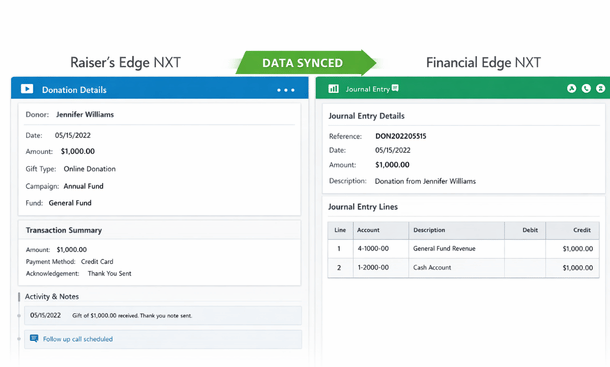The height and width of the screenshot is (367, 610).
Task: Click the Journal Entry Details heading
Action: [x=366, y=116]
